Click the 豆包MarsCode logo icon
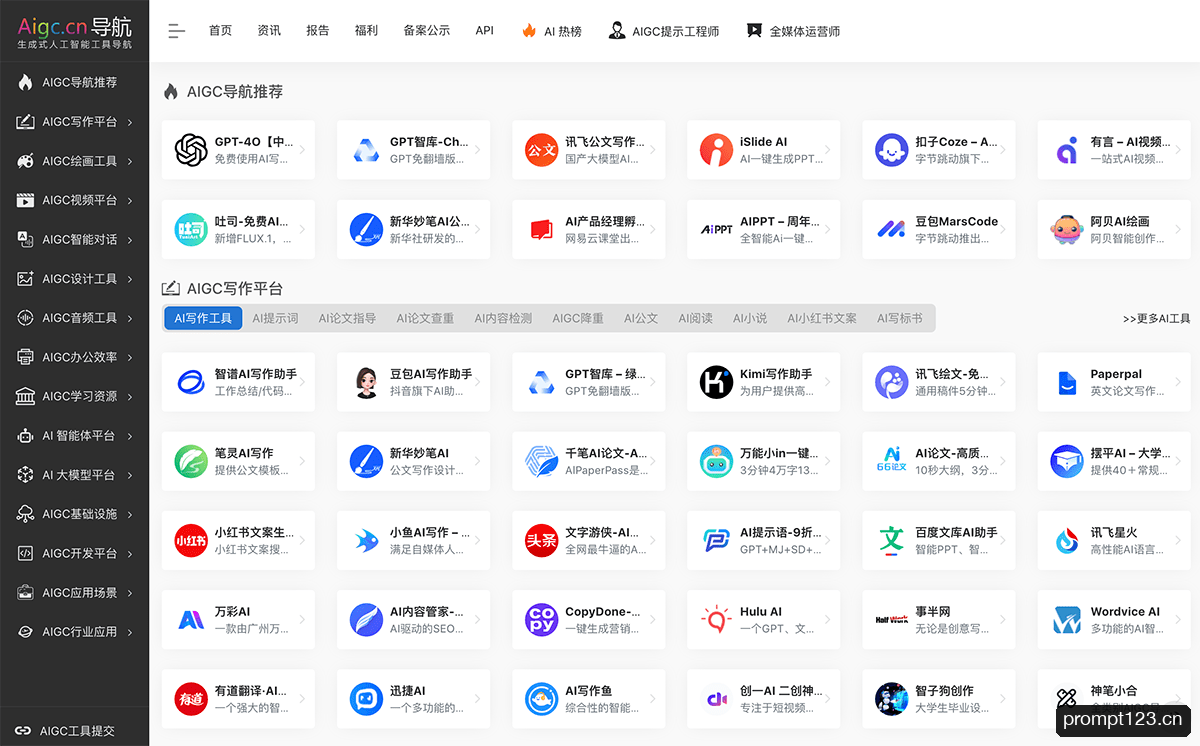This screenshot has width=1200, height=746. click(891, 230)
